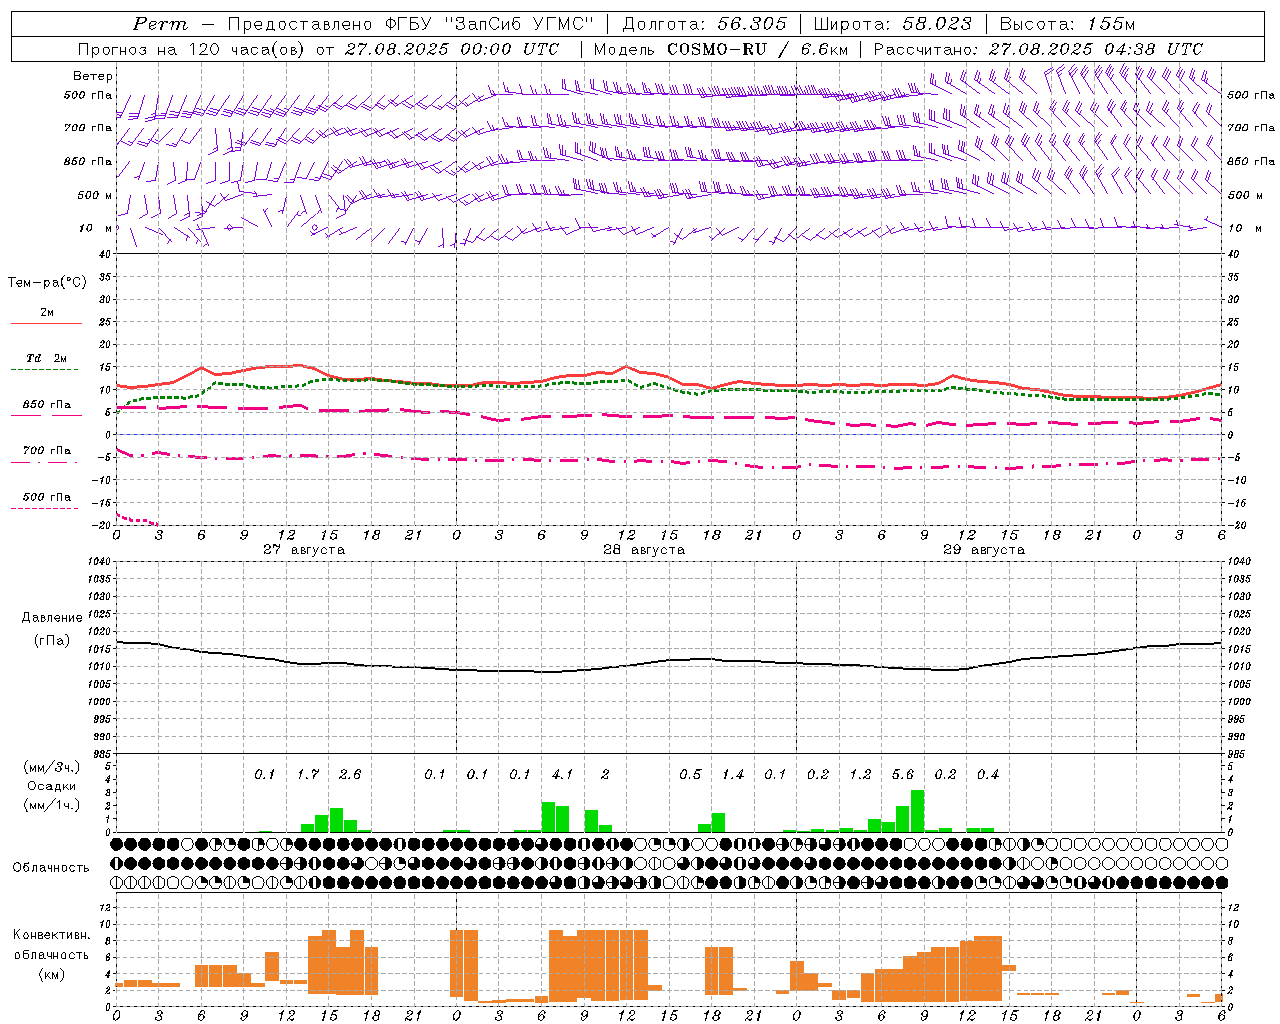
Task: Click the 'Конвективн.' convective cloud label
Action: (x=51, y=935)
